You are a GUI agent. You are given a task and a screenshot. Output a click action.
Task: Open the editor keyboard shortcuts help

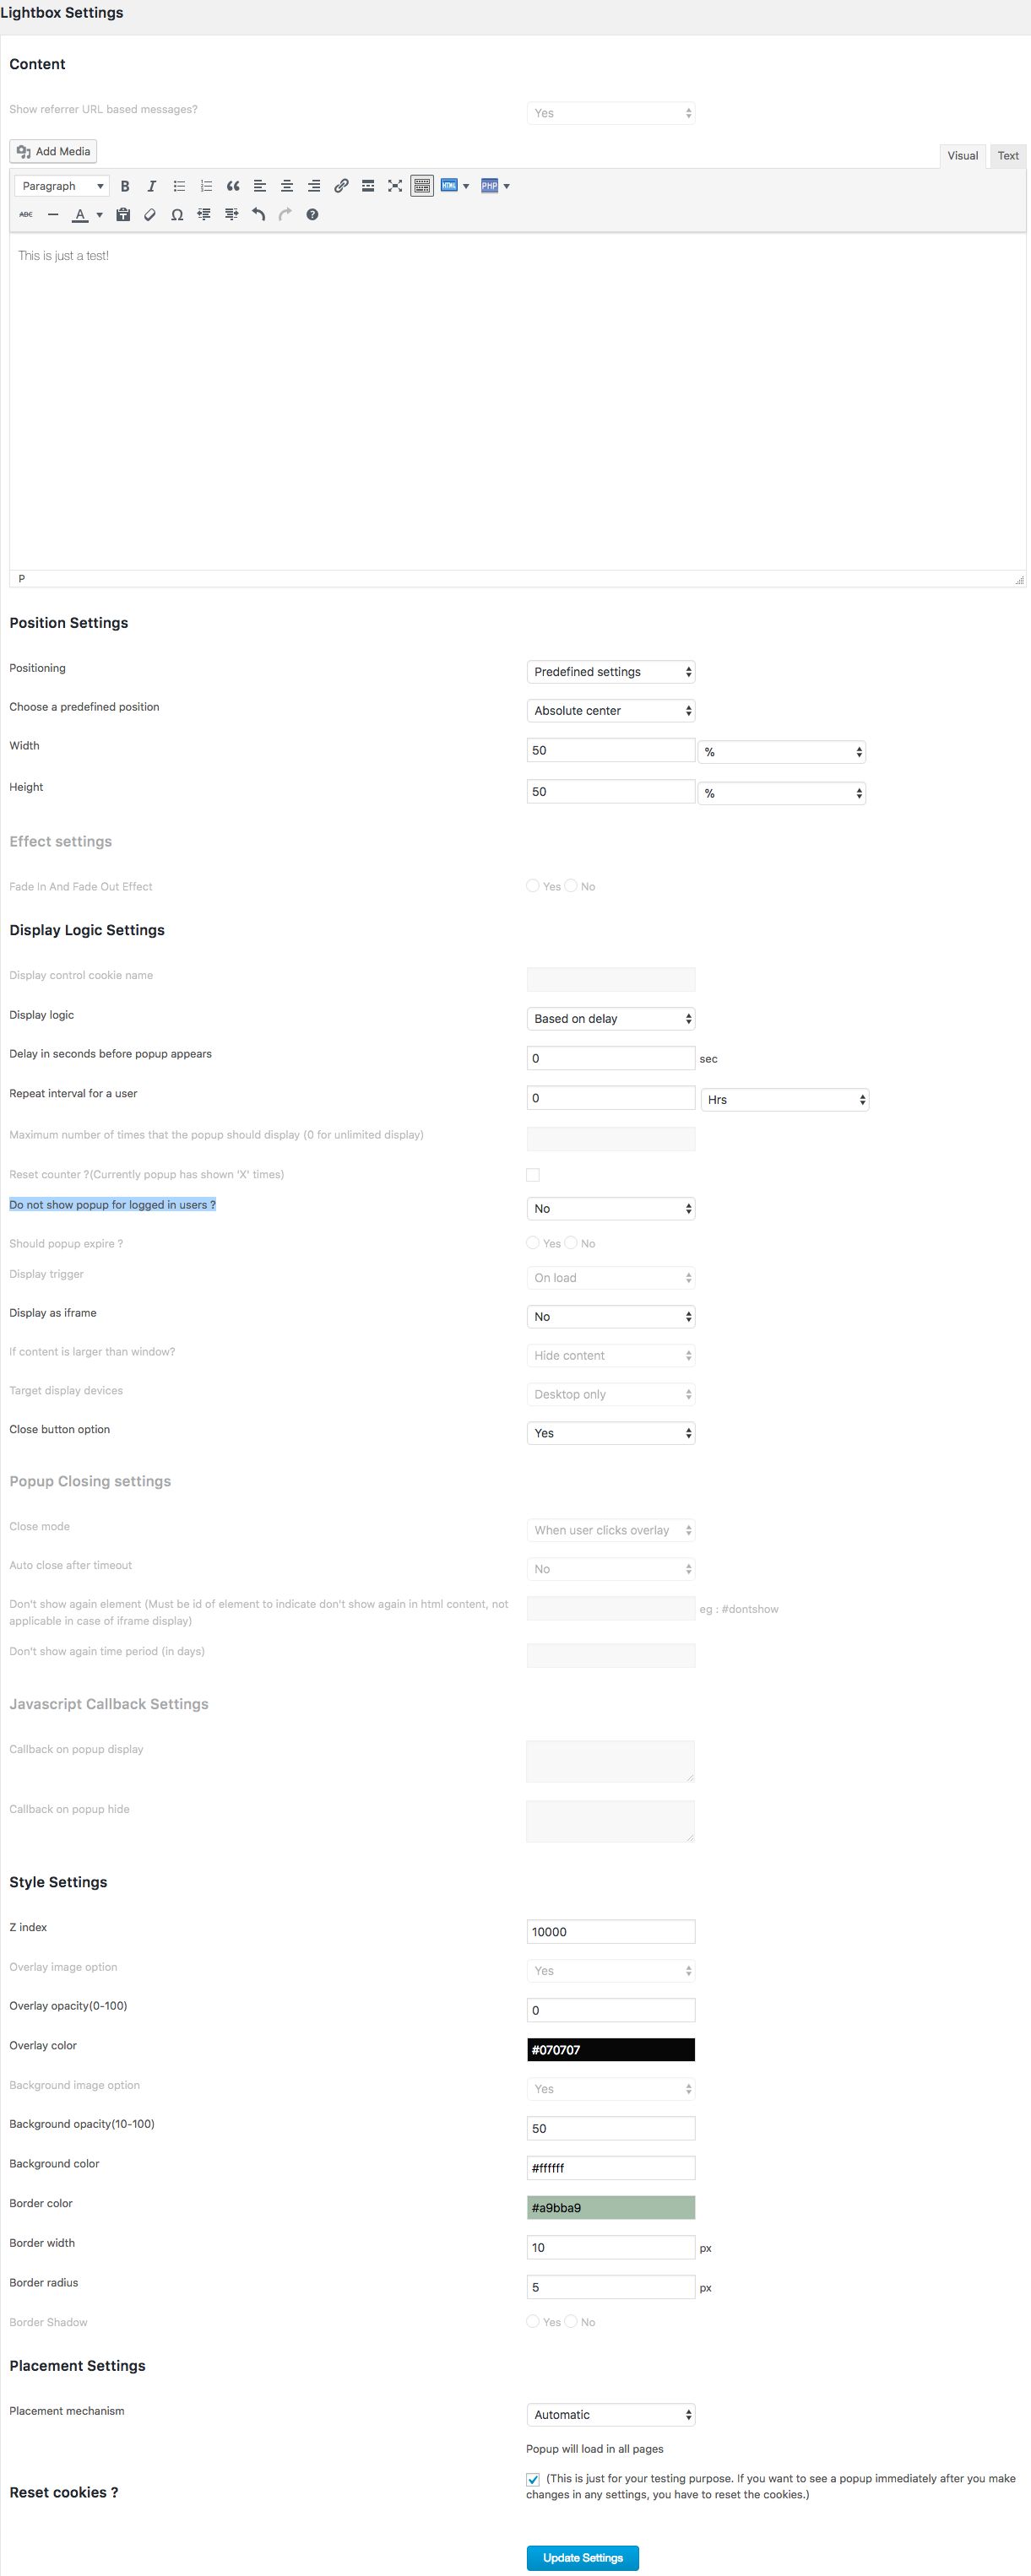point(312,215)
